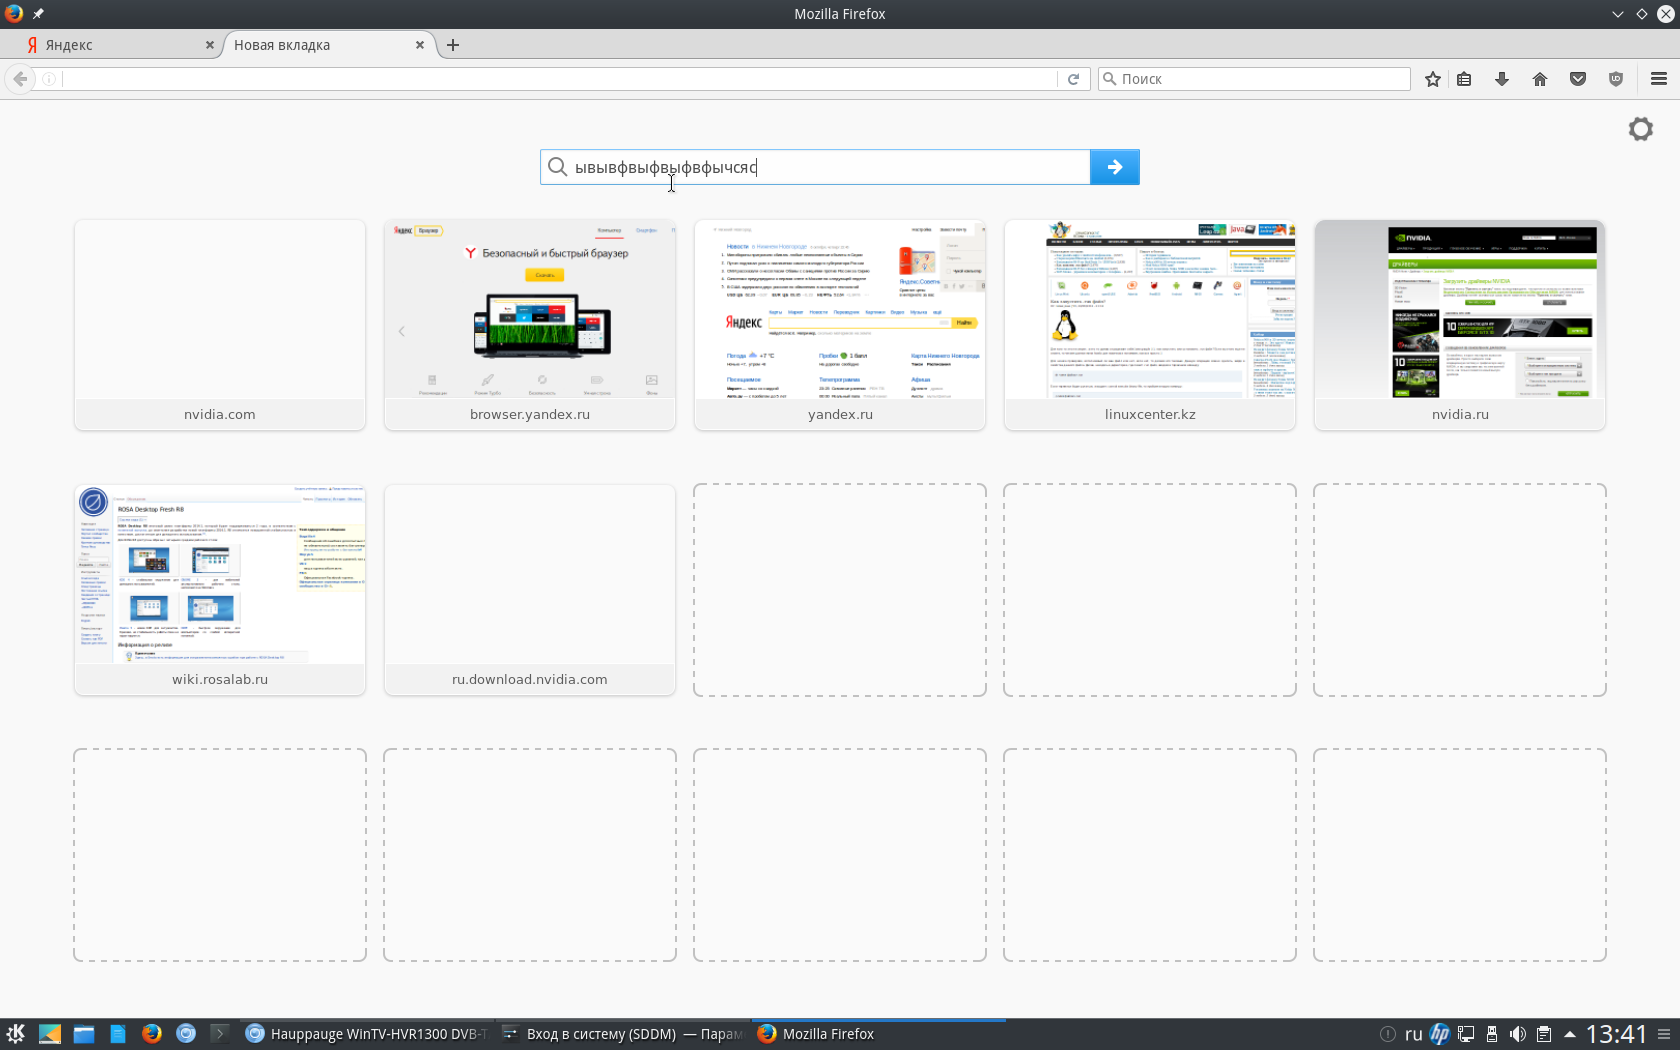
Task: Open the yandex.ru tile
Action: point(840,325)
